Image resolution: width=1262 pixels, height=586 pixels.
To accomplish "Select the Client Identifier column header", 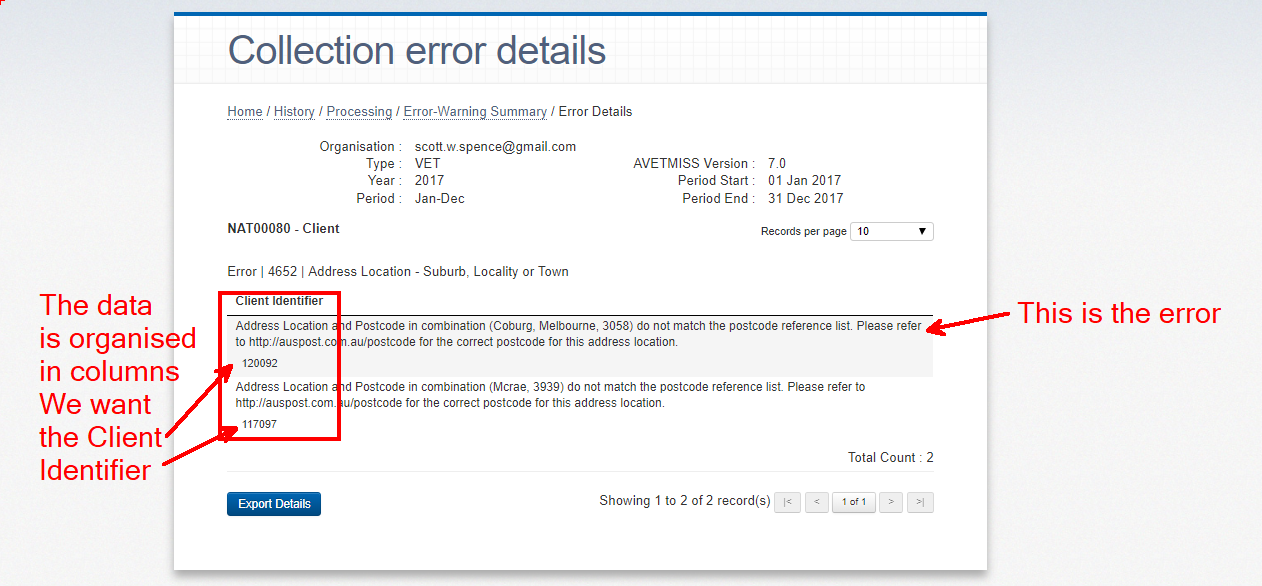I will point(279,301).
